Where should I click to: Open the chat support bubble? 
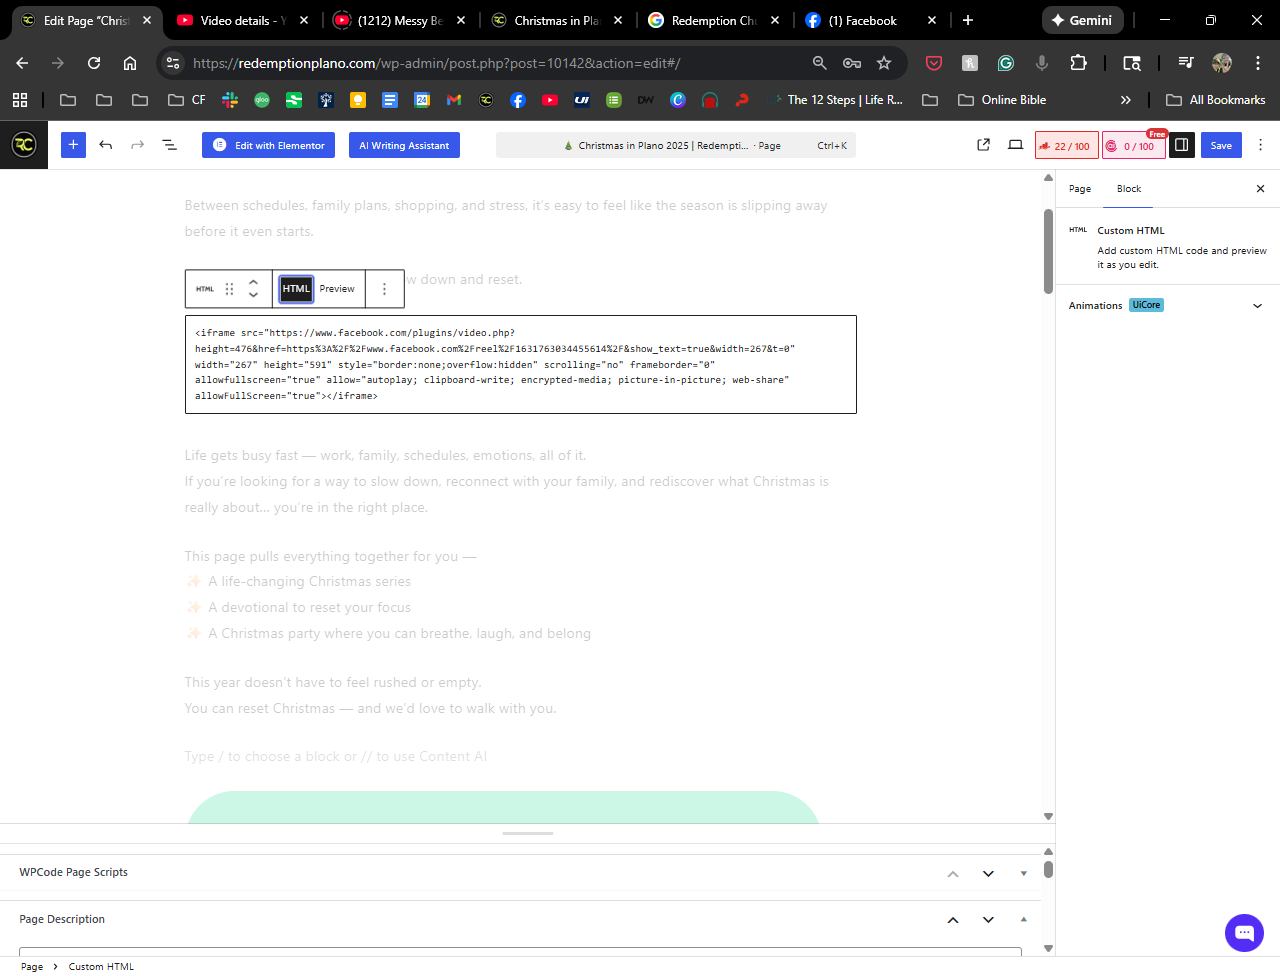tap(1244, 933)
